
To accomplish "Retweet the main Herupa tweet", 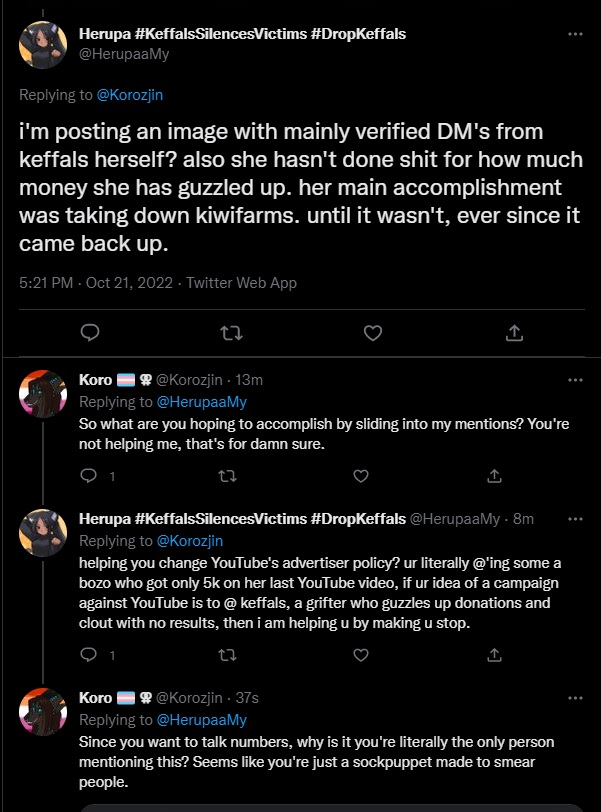I will (x=231, y=332).
